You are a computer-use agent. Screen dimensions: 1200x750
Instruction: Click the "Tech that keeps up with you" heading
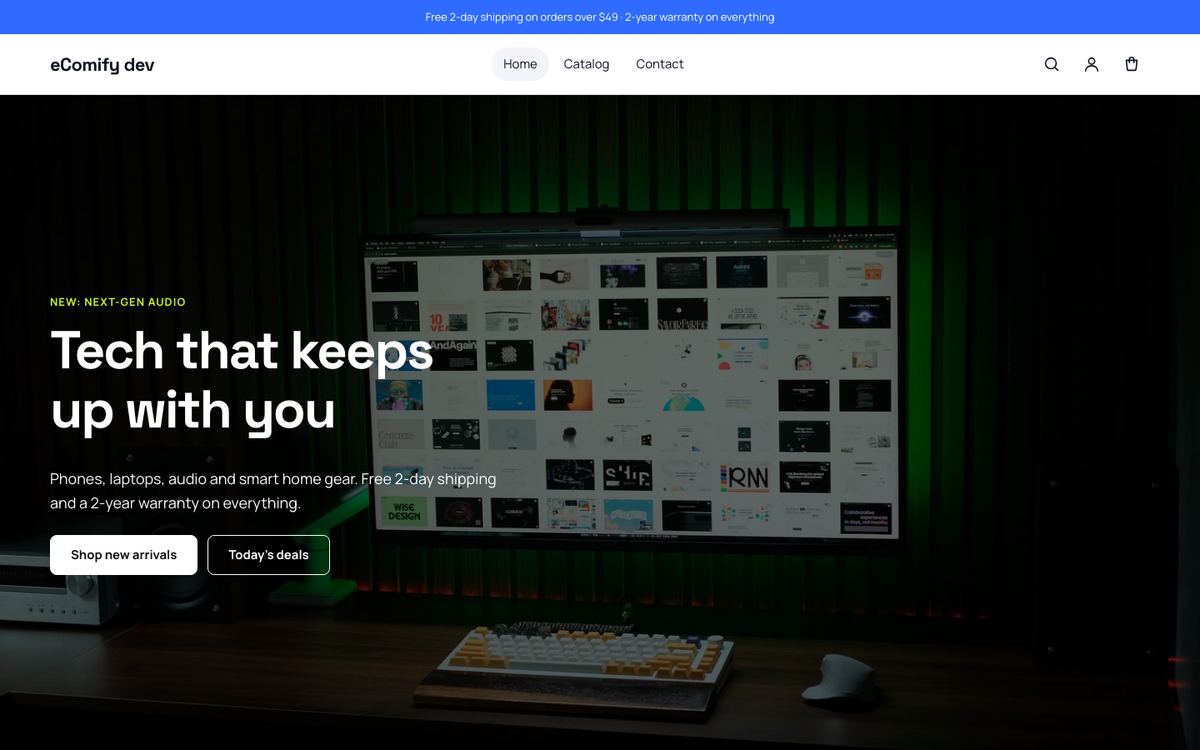(x=242, y=380)
